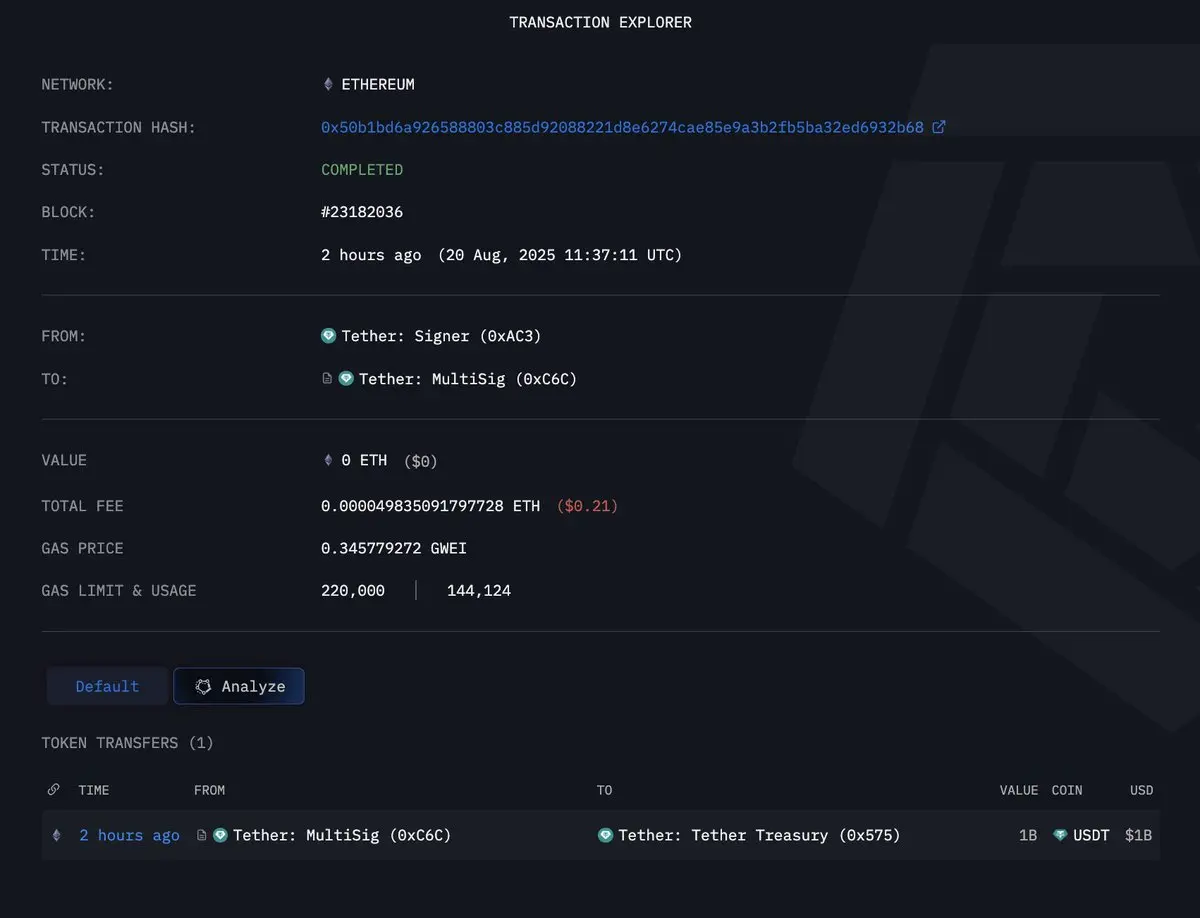Open Tether: Signer (0xAC3) address
Screen dimensions: 1200x918
[441, 336]
